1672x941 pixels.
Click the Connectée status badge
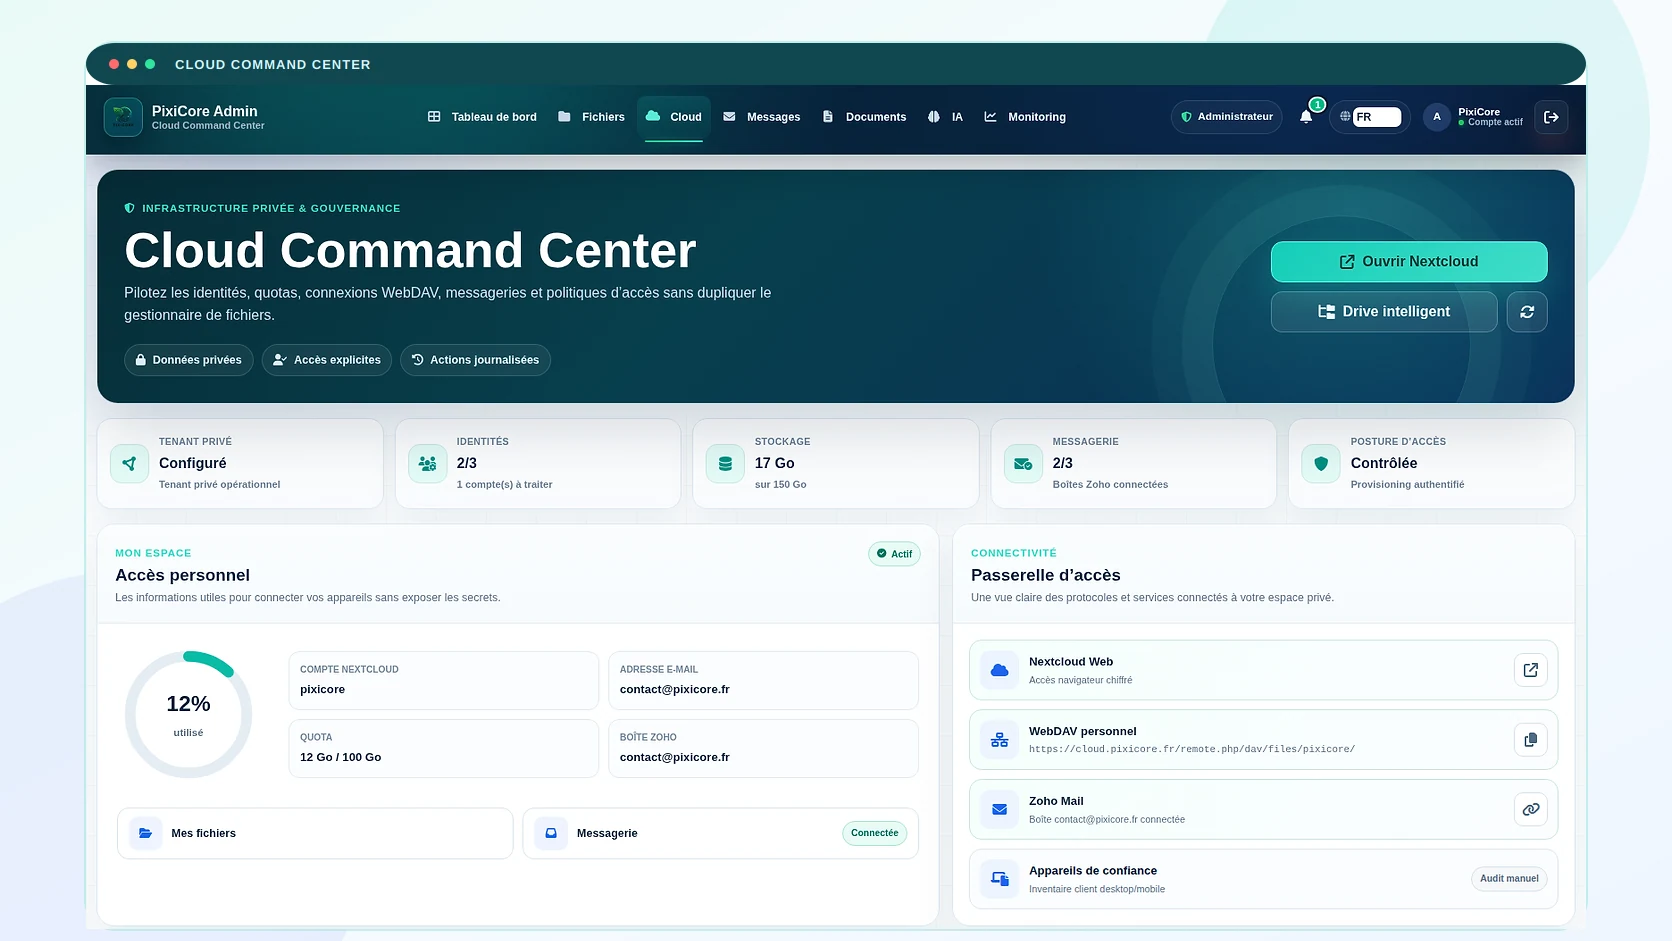[x=875, y=833]
